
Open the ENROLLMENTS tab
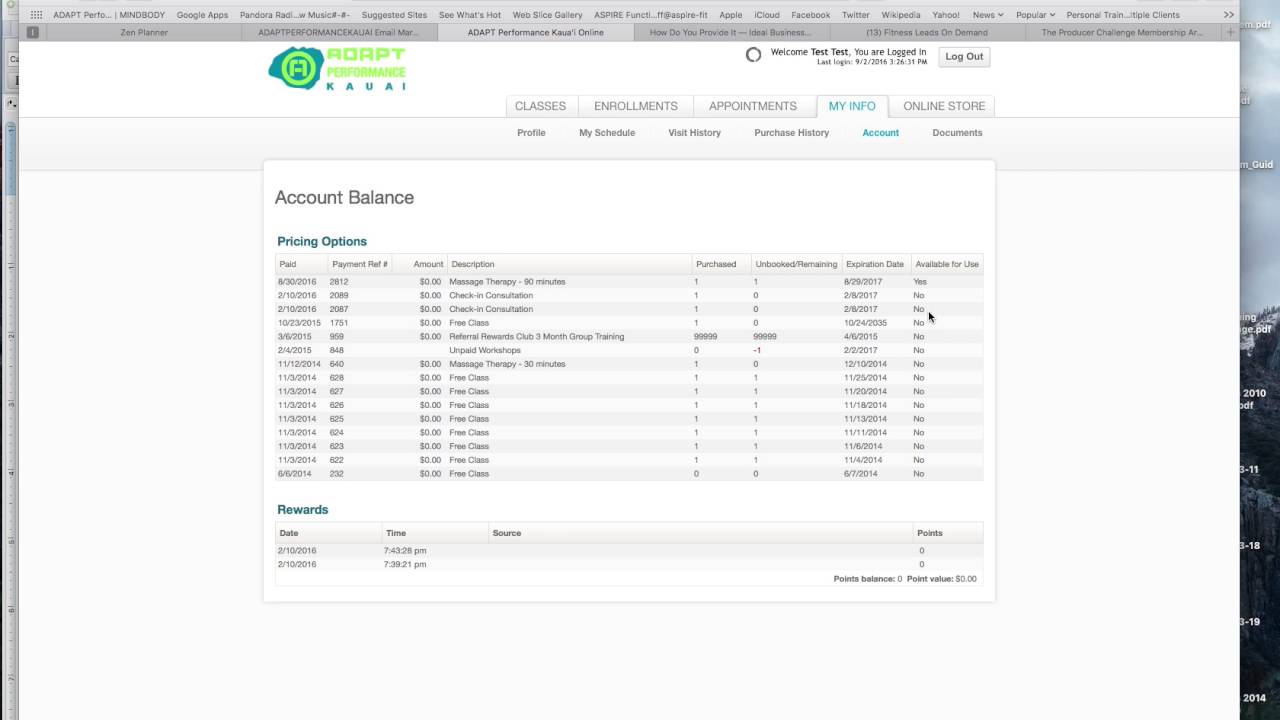636,106
